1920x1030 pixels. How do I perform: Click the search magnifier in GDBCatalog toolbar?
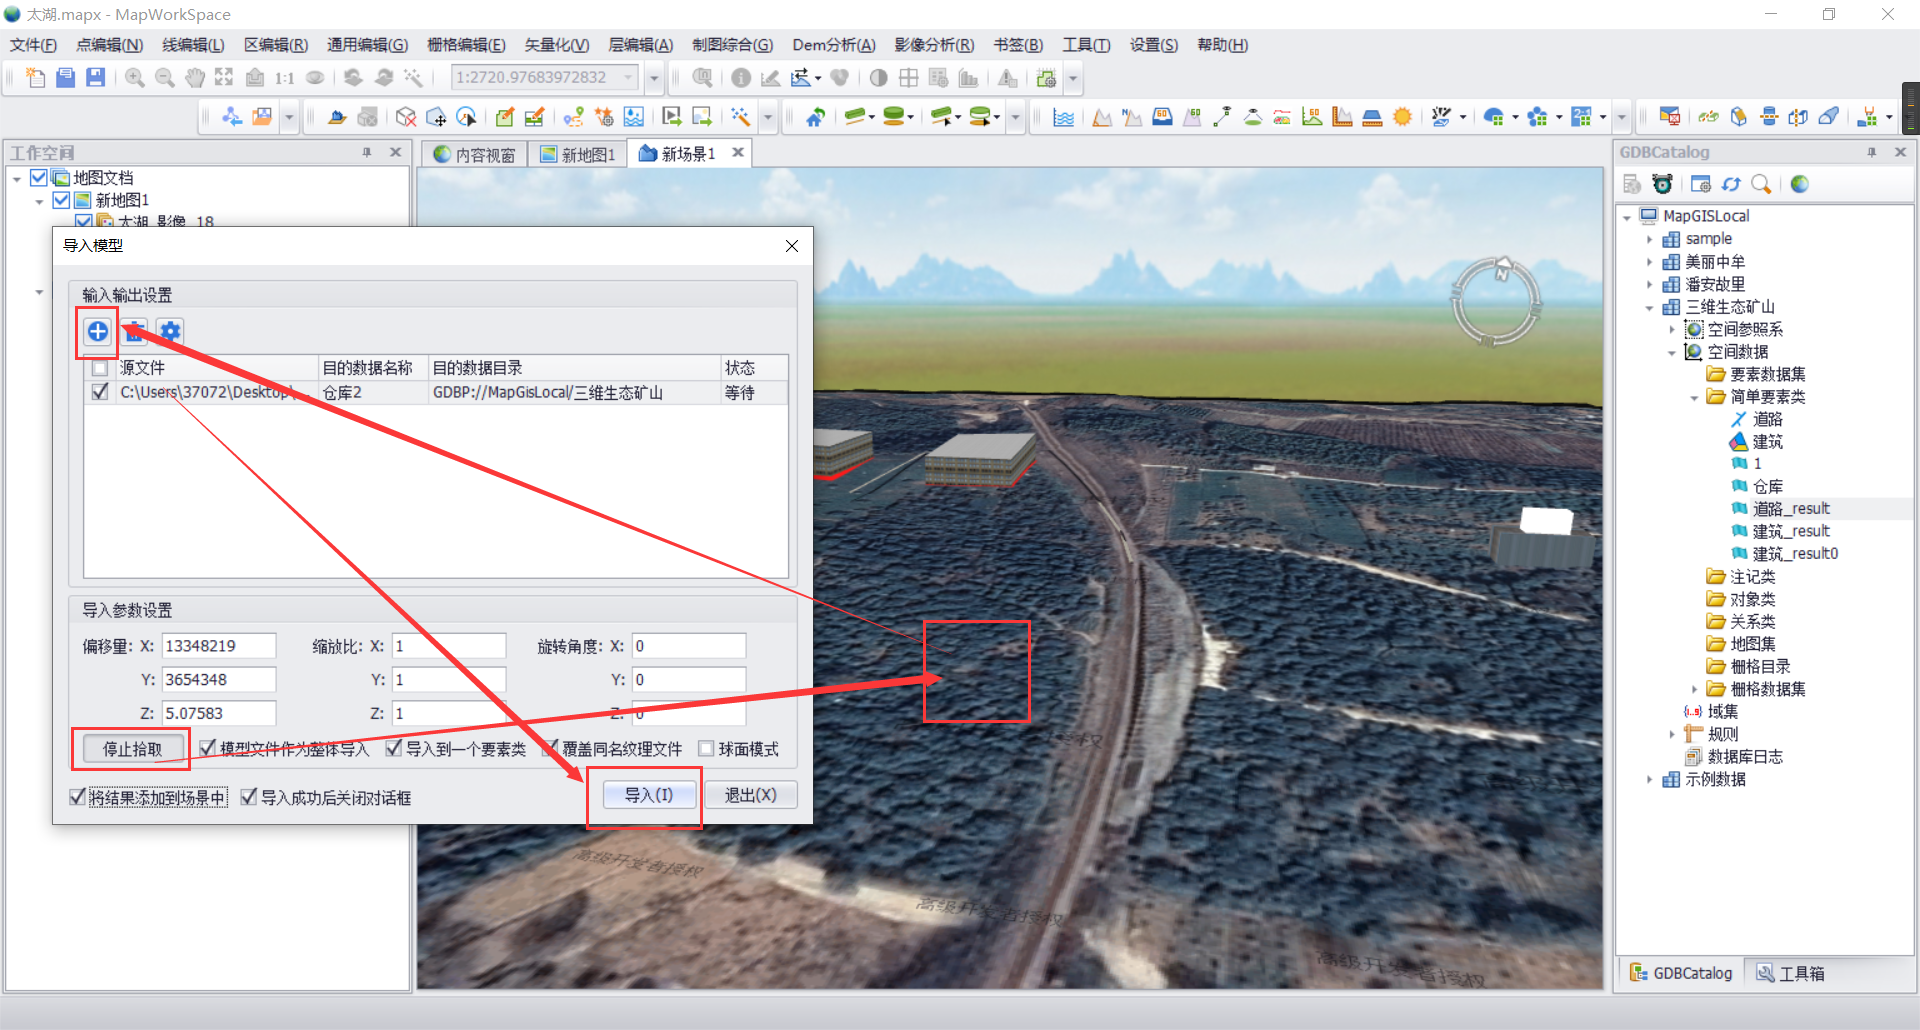click(1761, 184)
